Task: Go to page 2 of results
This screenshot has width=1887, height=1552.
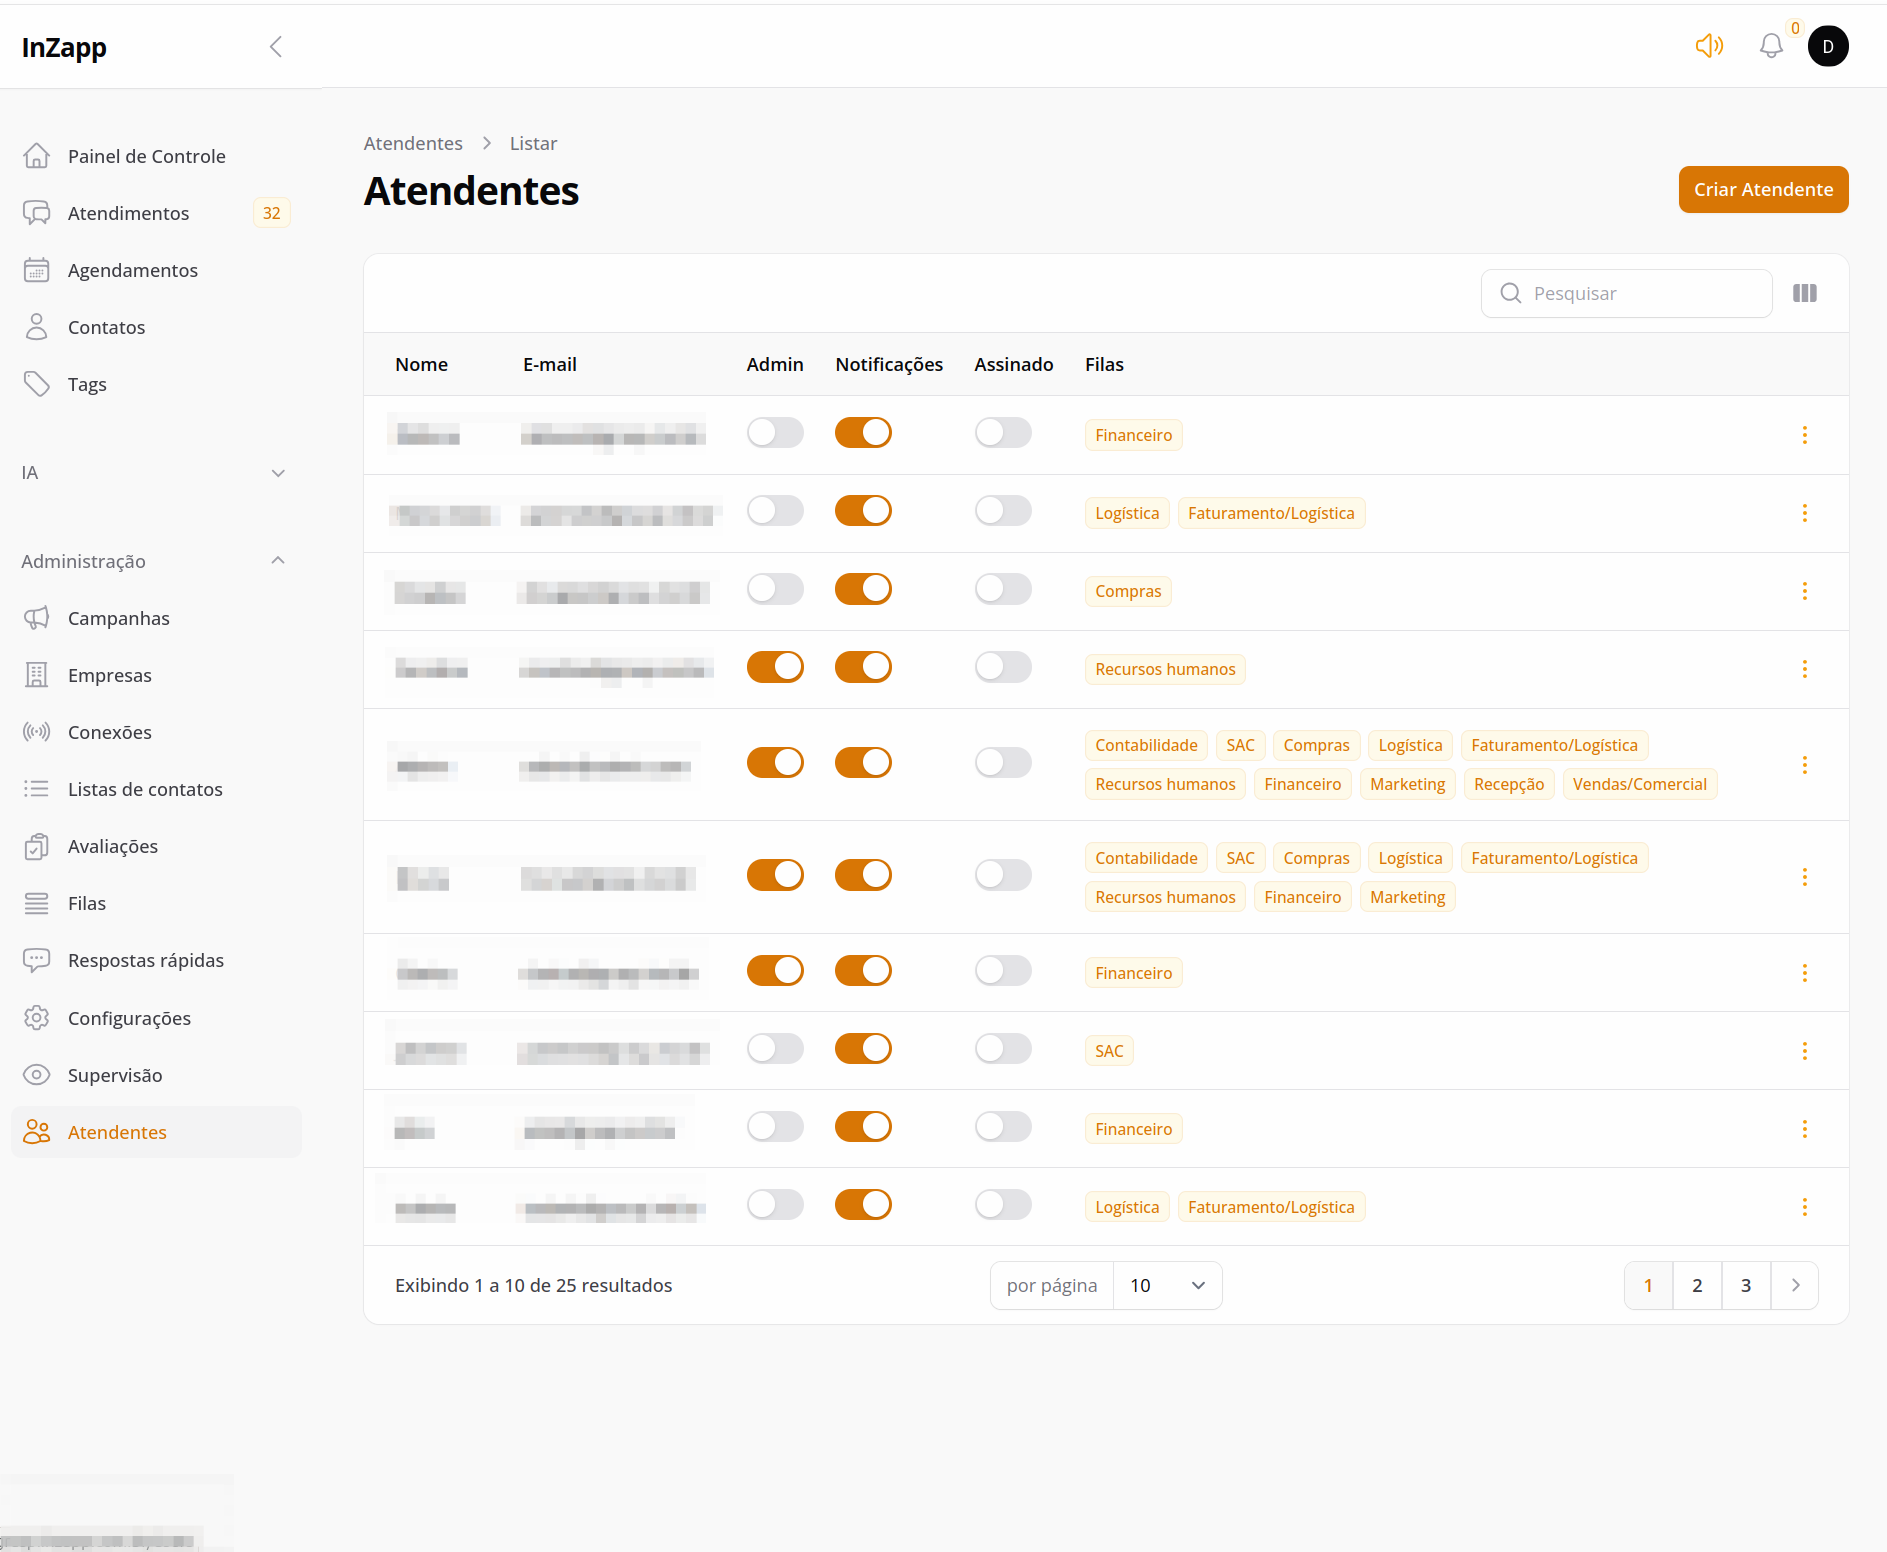Action: click(1696, 1285)
